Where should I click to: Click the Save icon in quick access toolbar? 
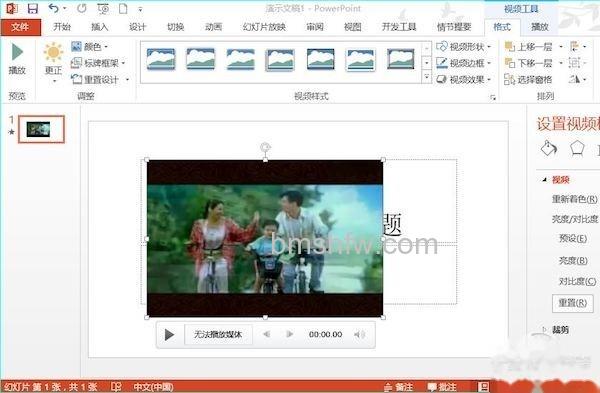(33, 8)
